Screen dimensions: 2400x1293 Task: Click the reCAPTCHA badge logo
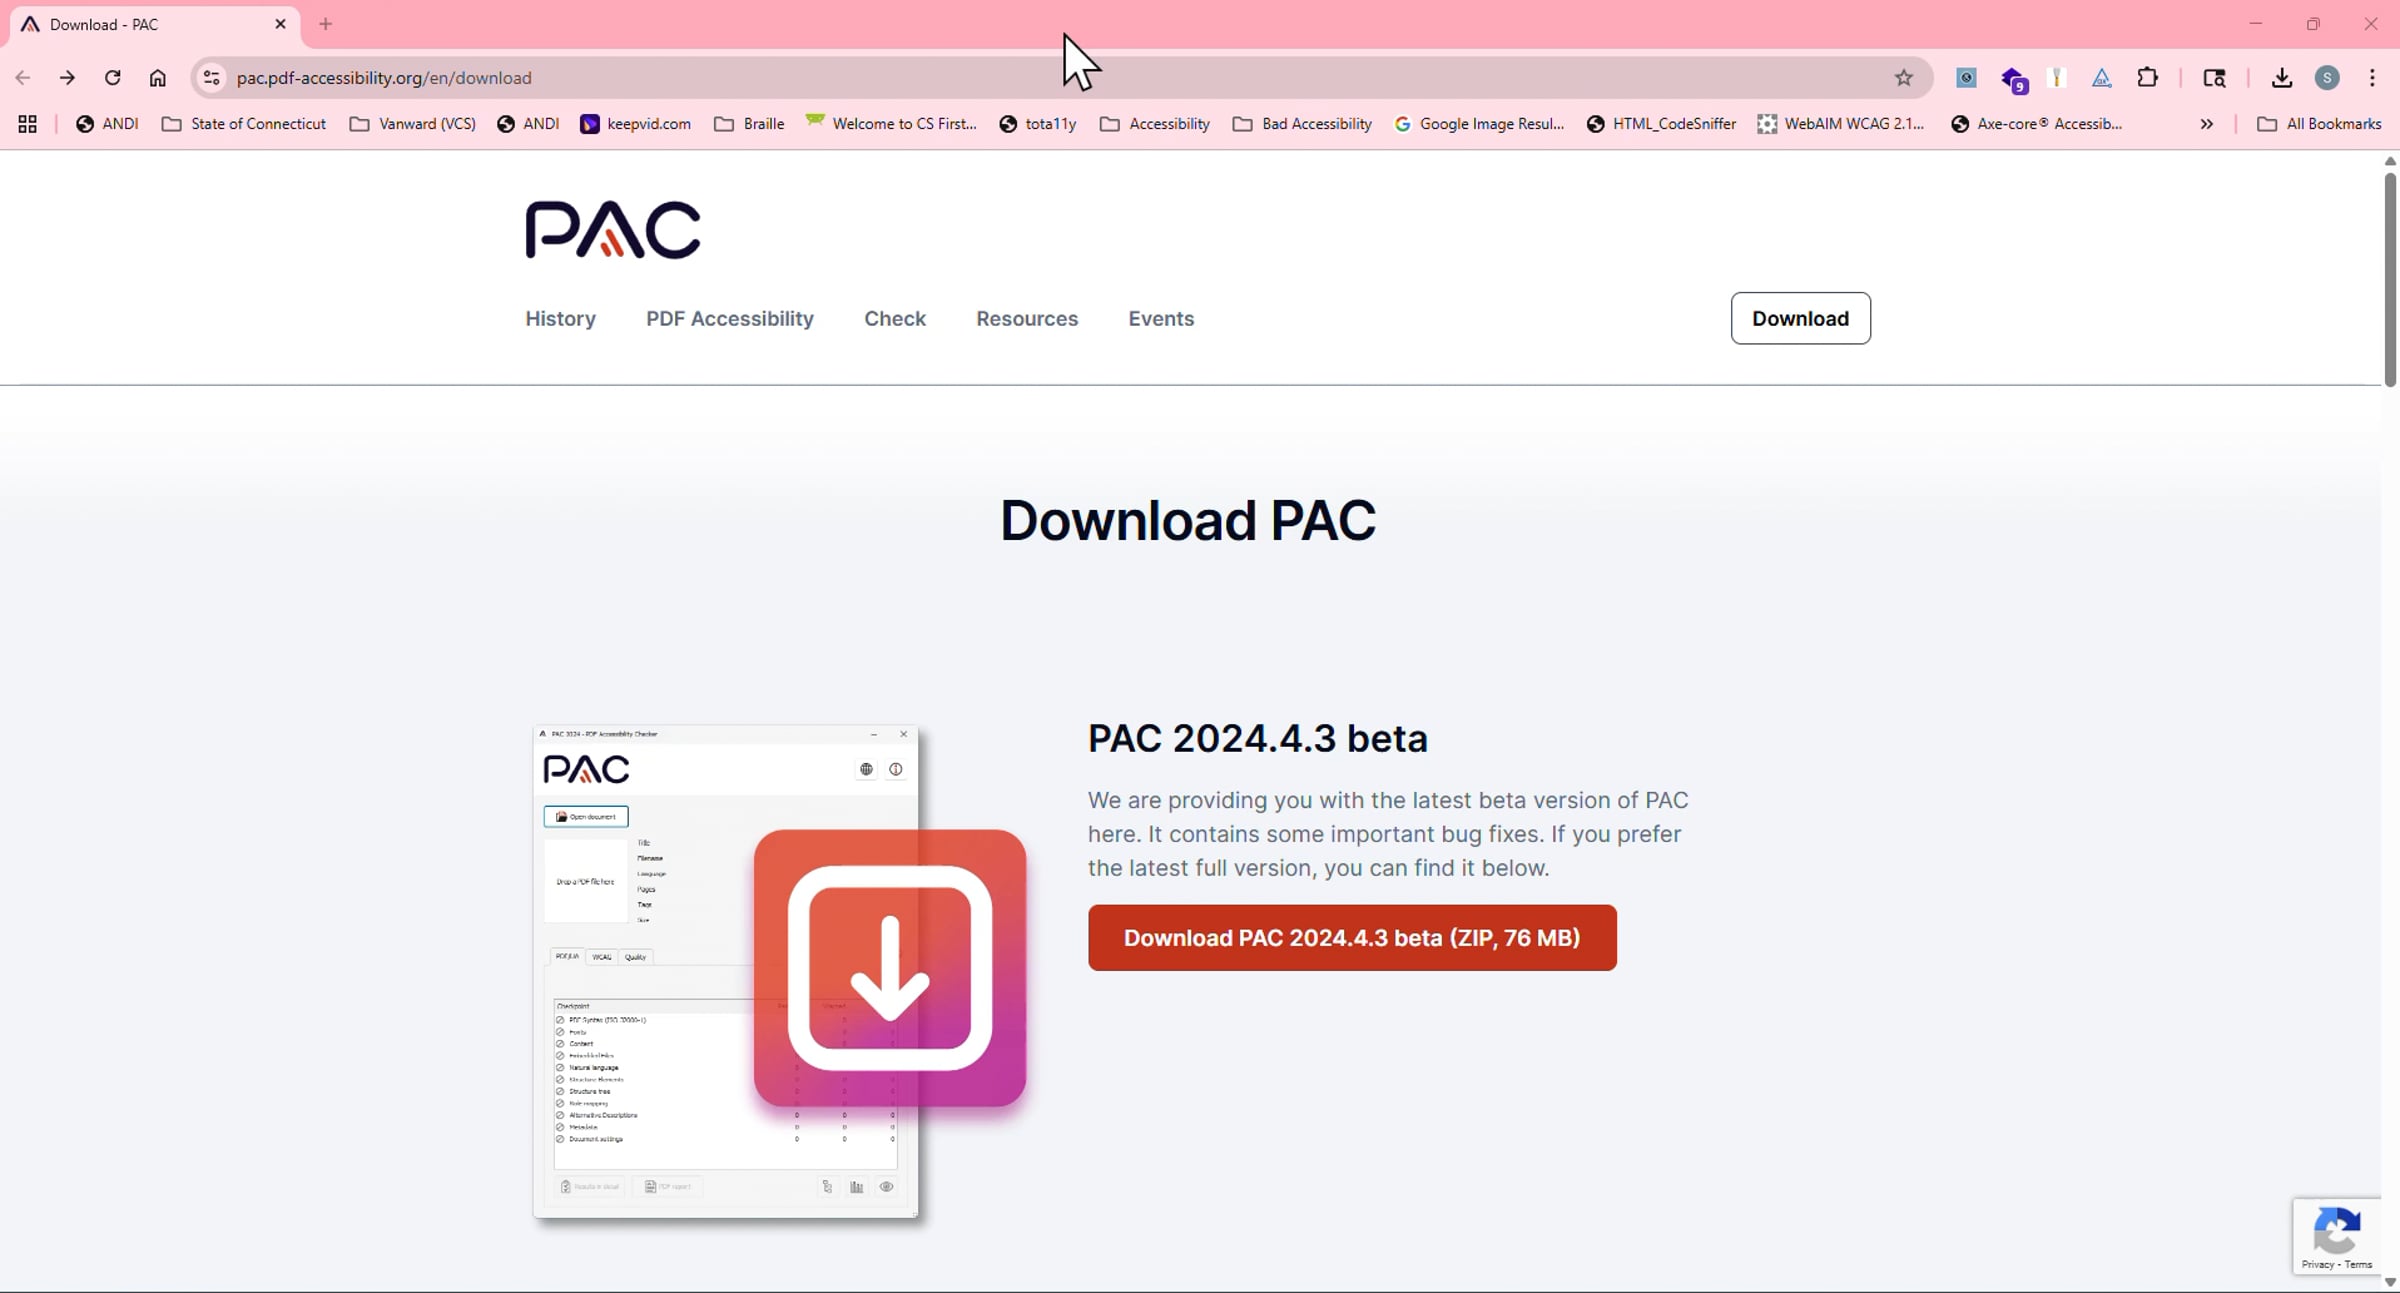click(x=2336, y=1230)
